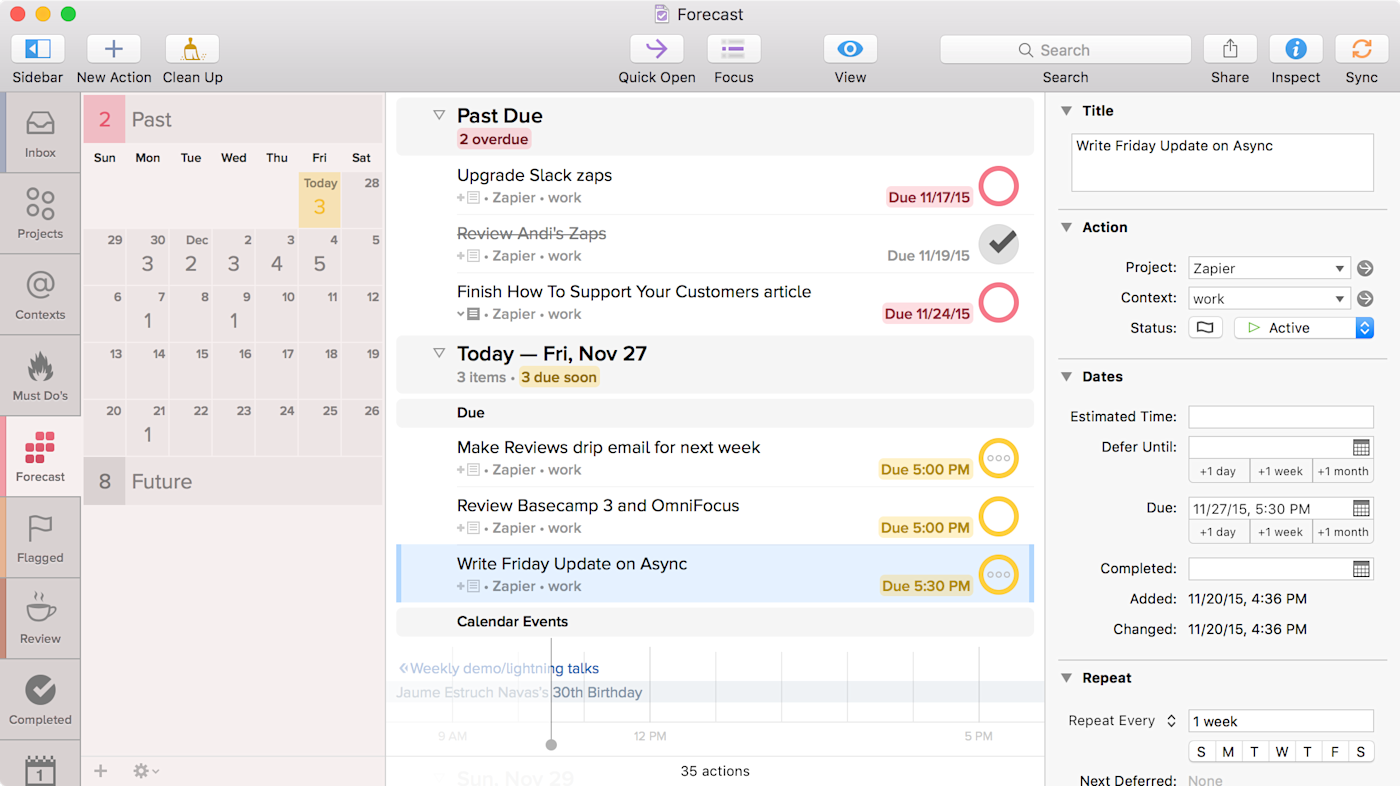Open Weekly demo/lightning talks calendar event
This screenshot has height=786, width=1400.
point(499,669)
